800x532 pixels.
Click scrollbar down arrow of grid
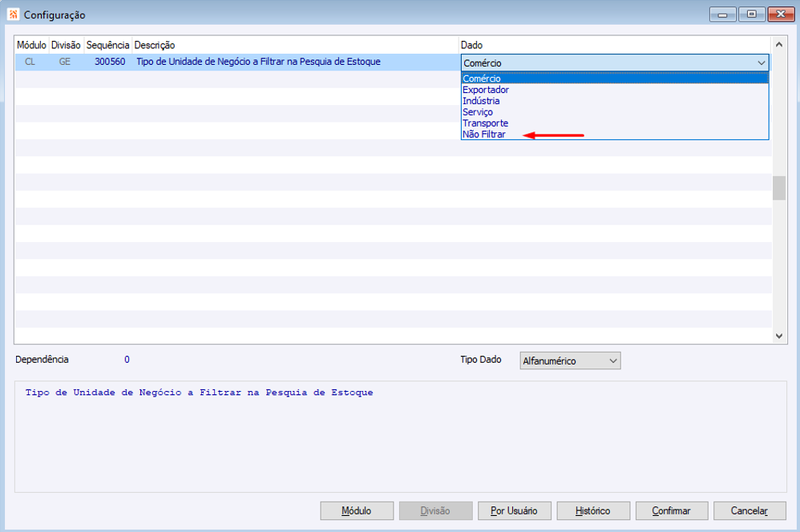[x=779, y=336]
